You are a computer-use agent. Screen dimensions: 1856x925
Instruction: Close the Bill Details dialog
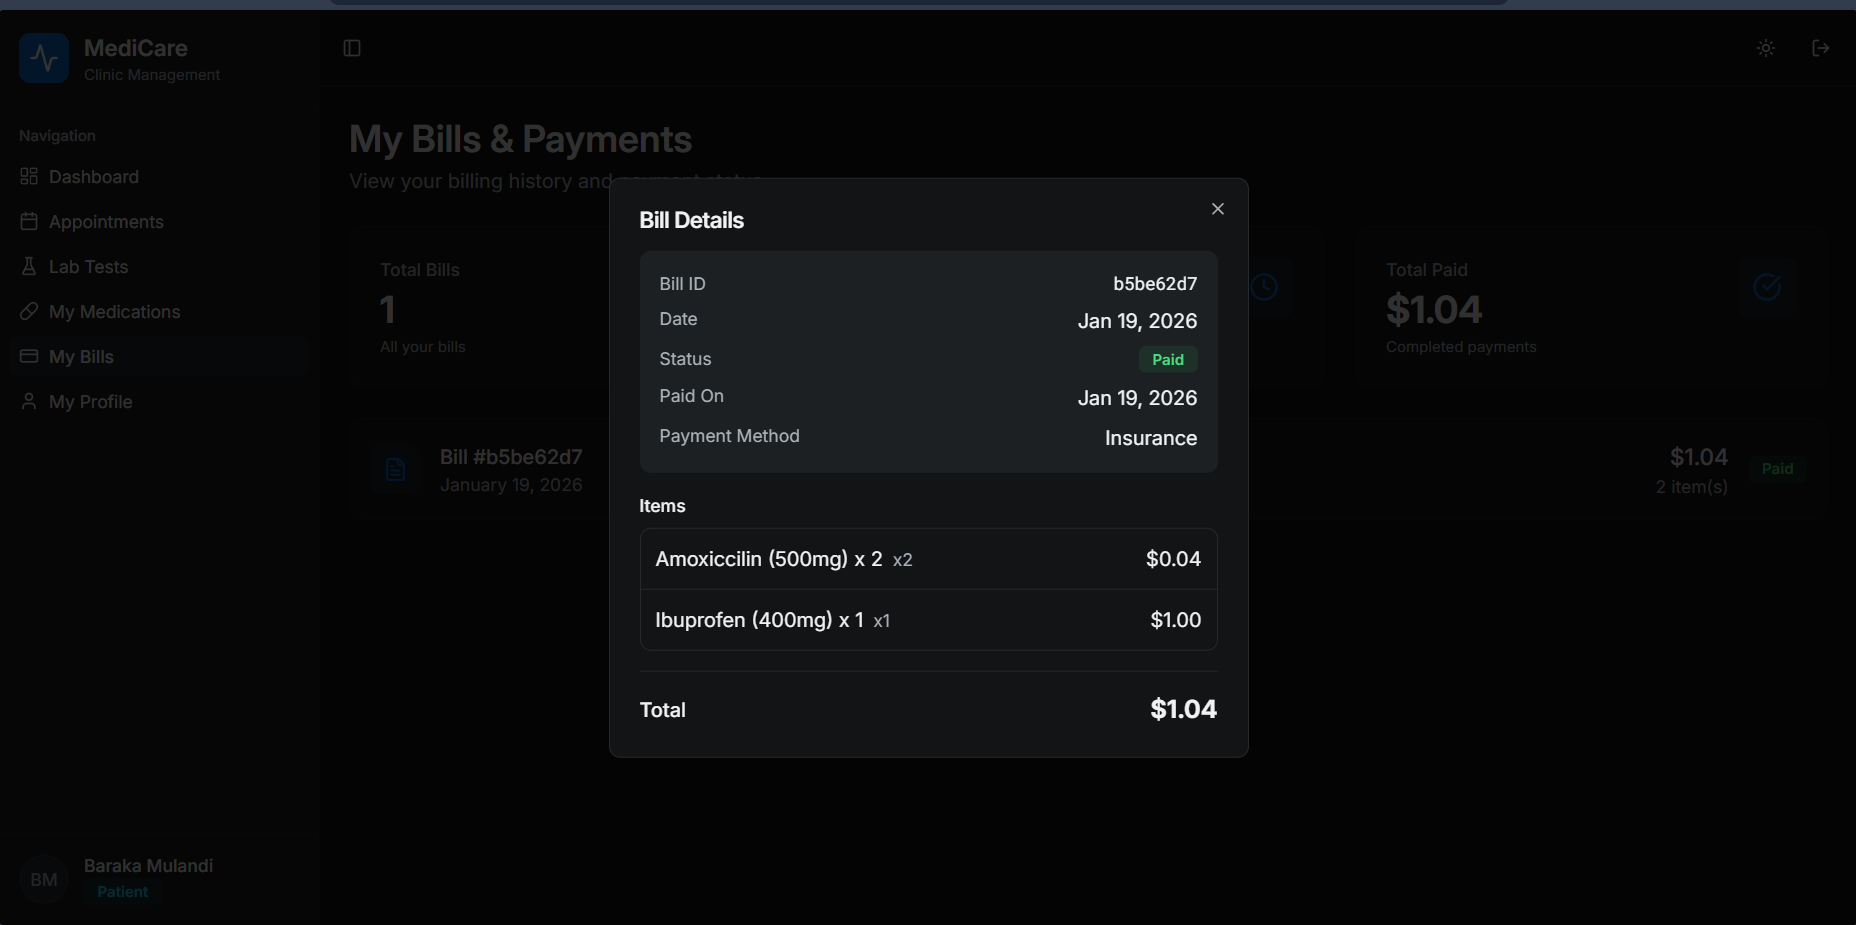1217,209
